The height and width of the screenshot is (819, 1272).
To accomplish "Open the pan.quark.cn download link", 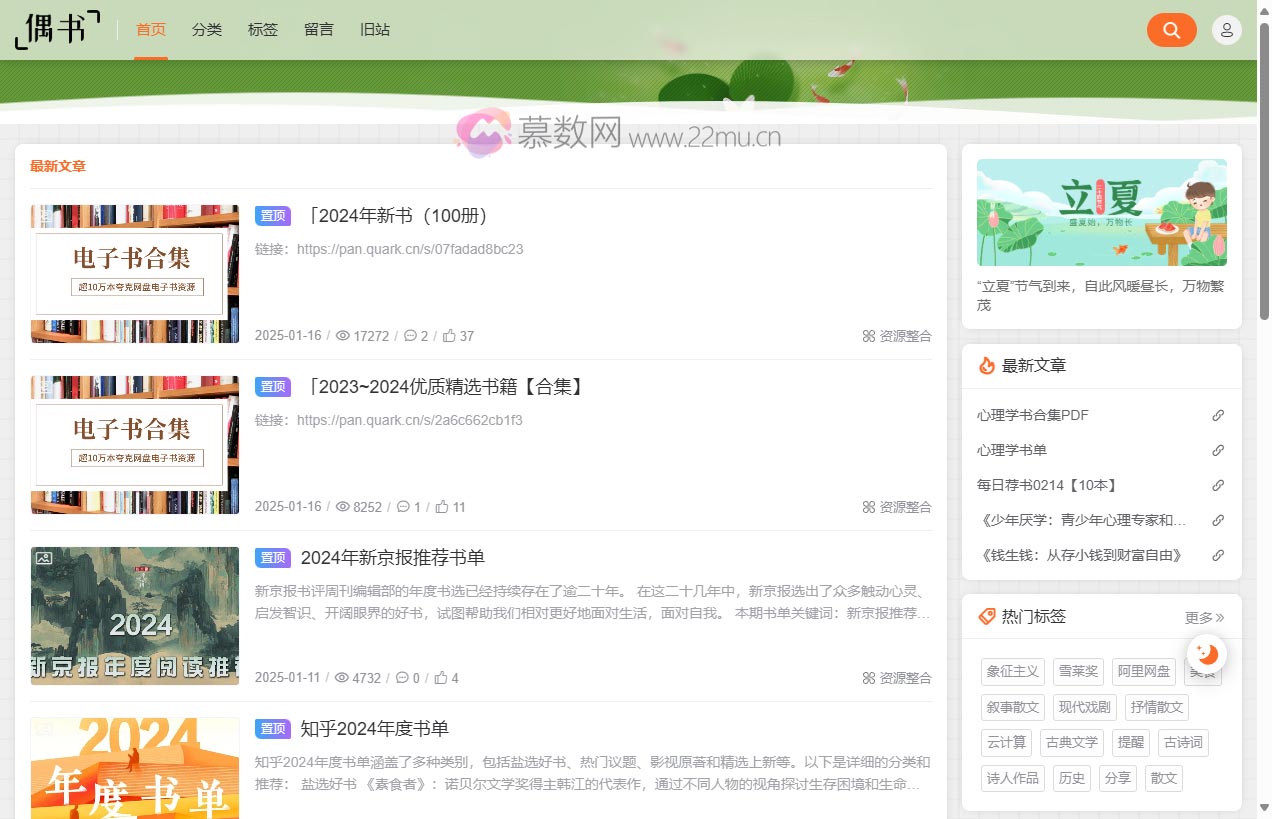I will [x=410, y=249].
